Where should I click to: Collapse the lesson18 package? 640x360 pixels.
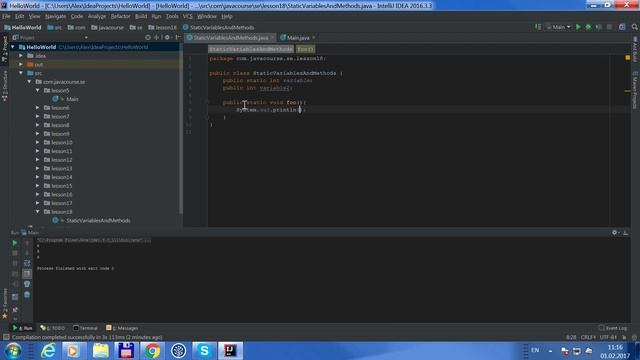coord(38,211)
